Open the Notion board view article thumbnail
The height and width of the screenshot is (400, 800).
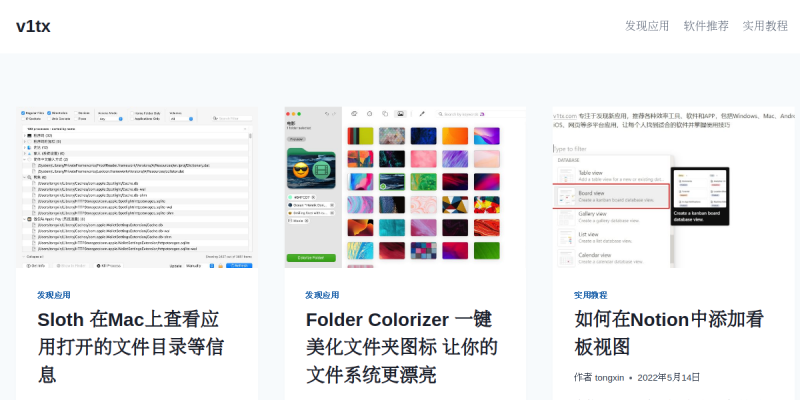coord(673,187)
